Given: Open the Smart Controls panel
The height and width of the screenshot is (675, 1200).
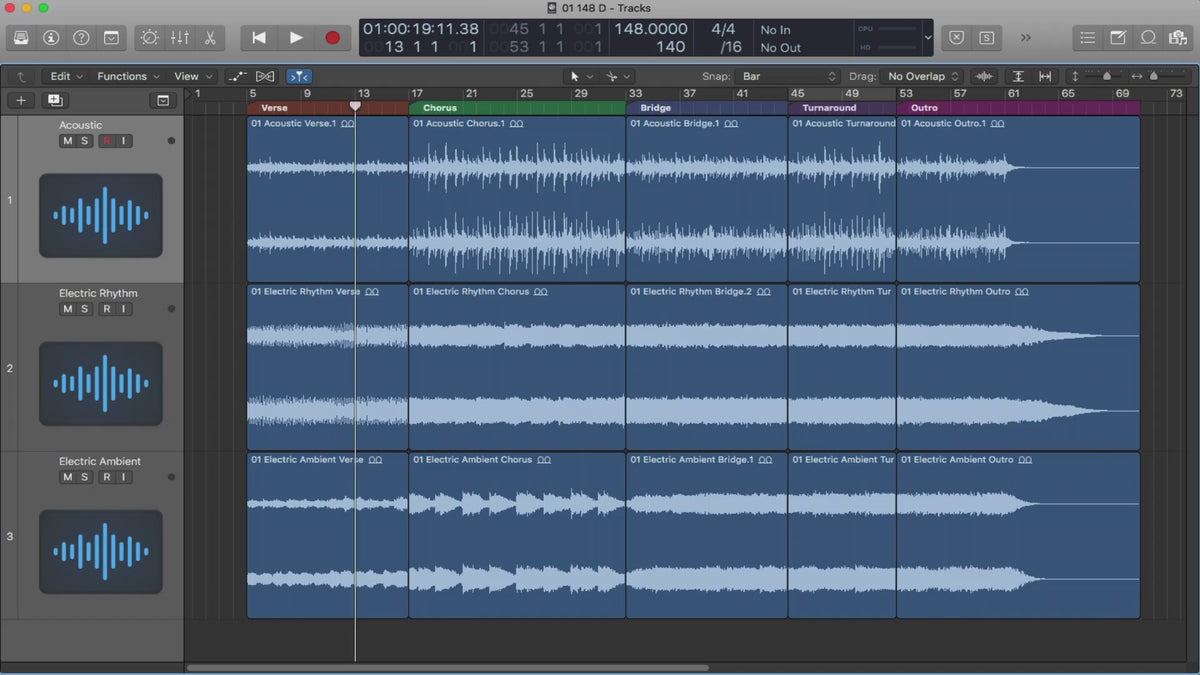Looking at the screenshot, I should point(149,38).
